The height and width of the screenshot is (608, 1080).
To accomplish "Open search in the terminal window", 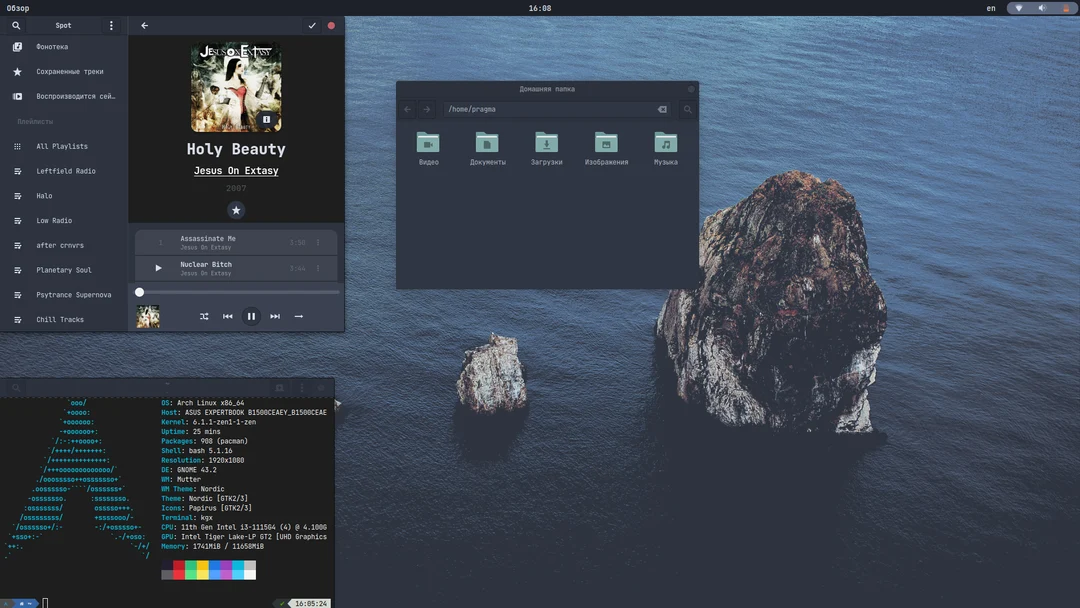I will coord(16,387).
